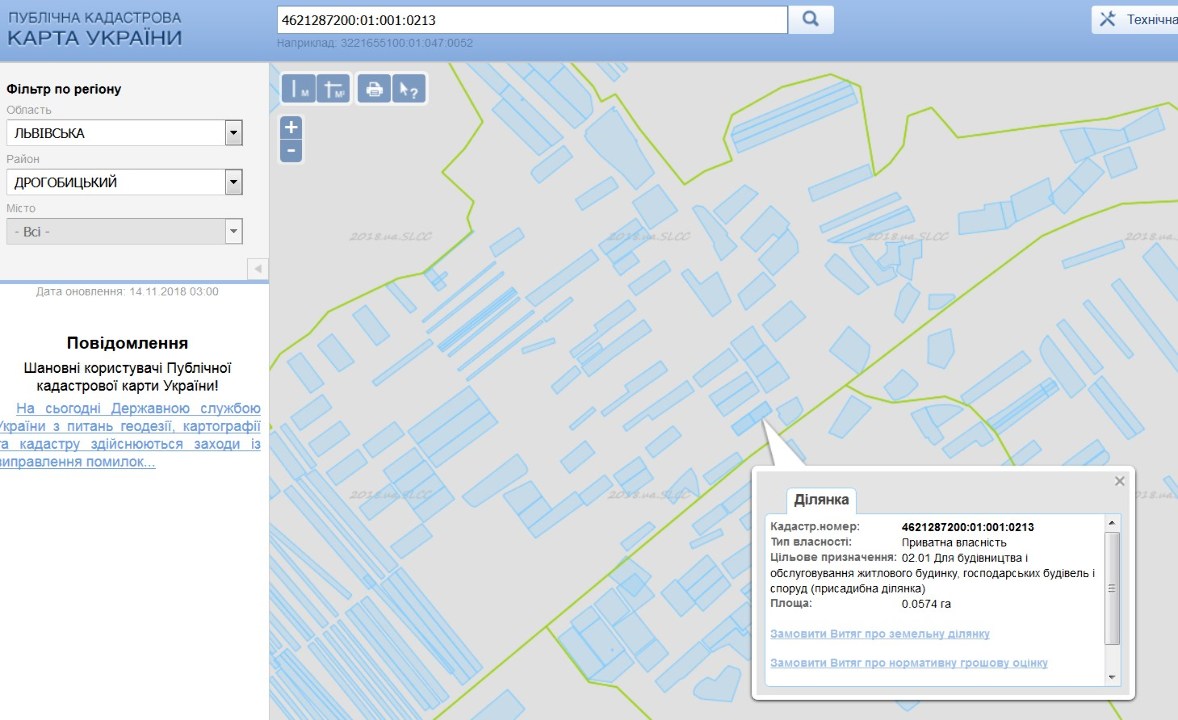The height and width of the screenshot is (720, 1178).
Task: Open the Область dropdown showing ЛЬВІВСЬКА
Action: pyautogui.click(x=234, y=133)
